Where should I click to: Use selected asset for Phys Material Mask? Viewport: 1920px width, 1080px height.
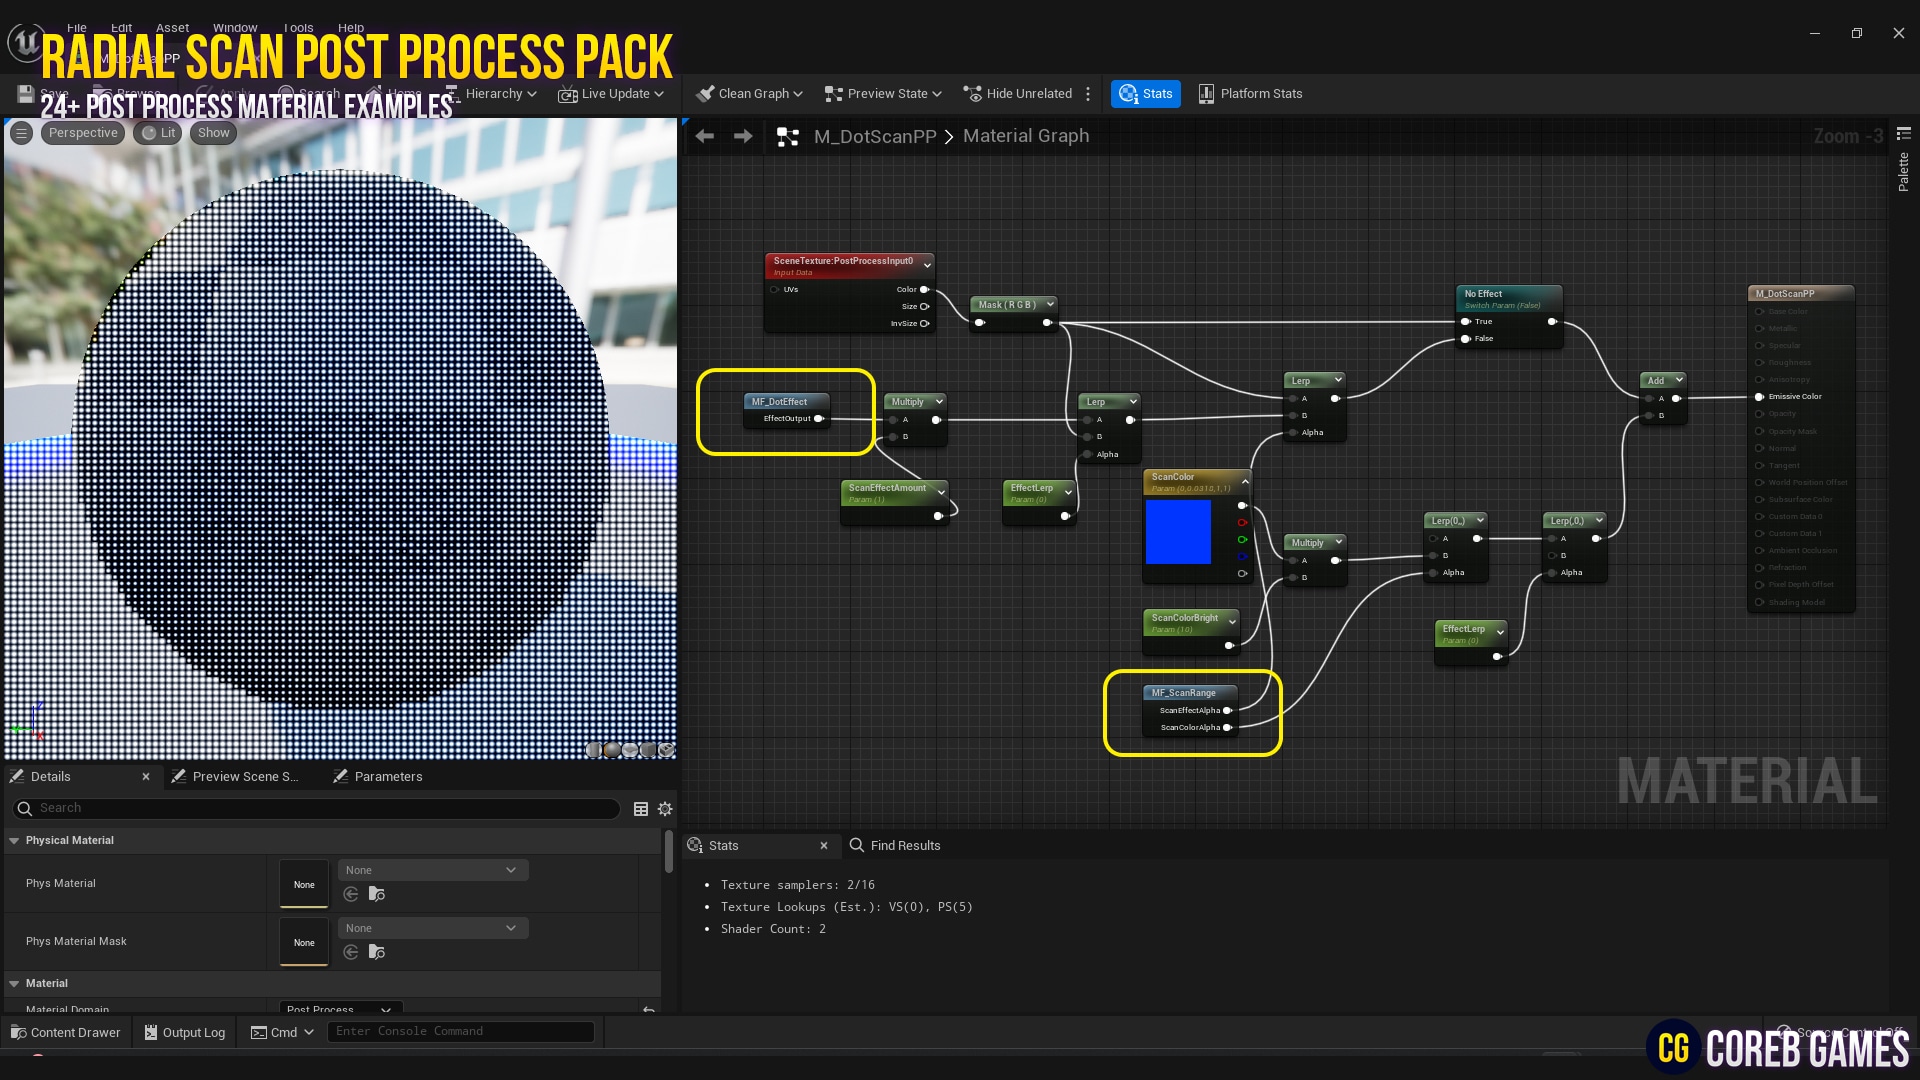[x=351, y=952]
